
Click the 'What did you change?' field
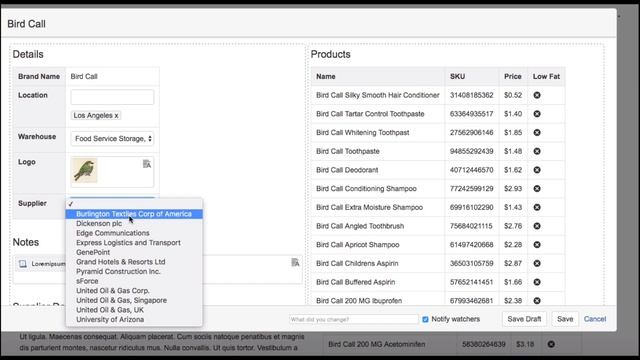[353, 319]
